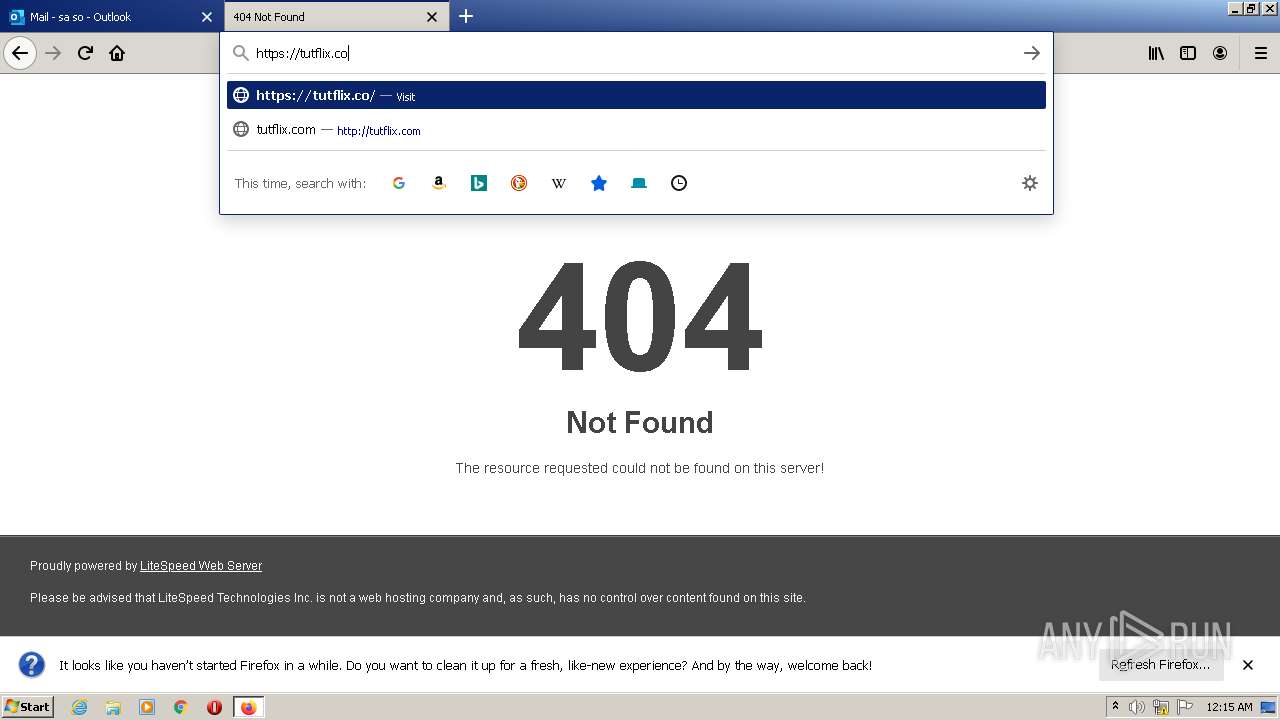Dismiss the Firefox refresh notification bar
The height and width of the screenshot is (720, 1280).
tap(1248, 665)
